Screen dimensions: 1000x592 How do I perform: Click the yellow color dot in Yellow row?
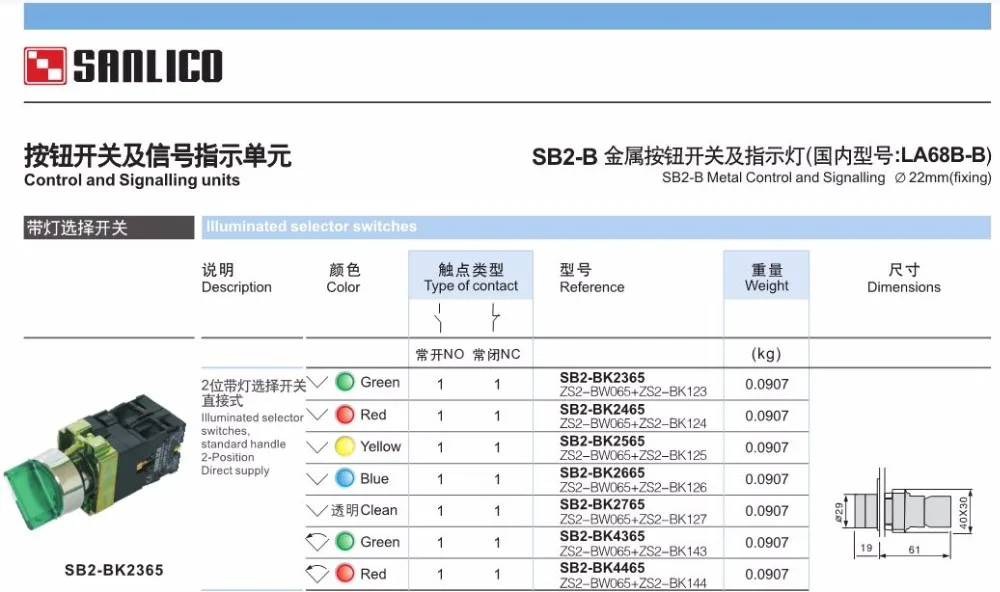click(x=344, y=446)
